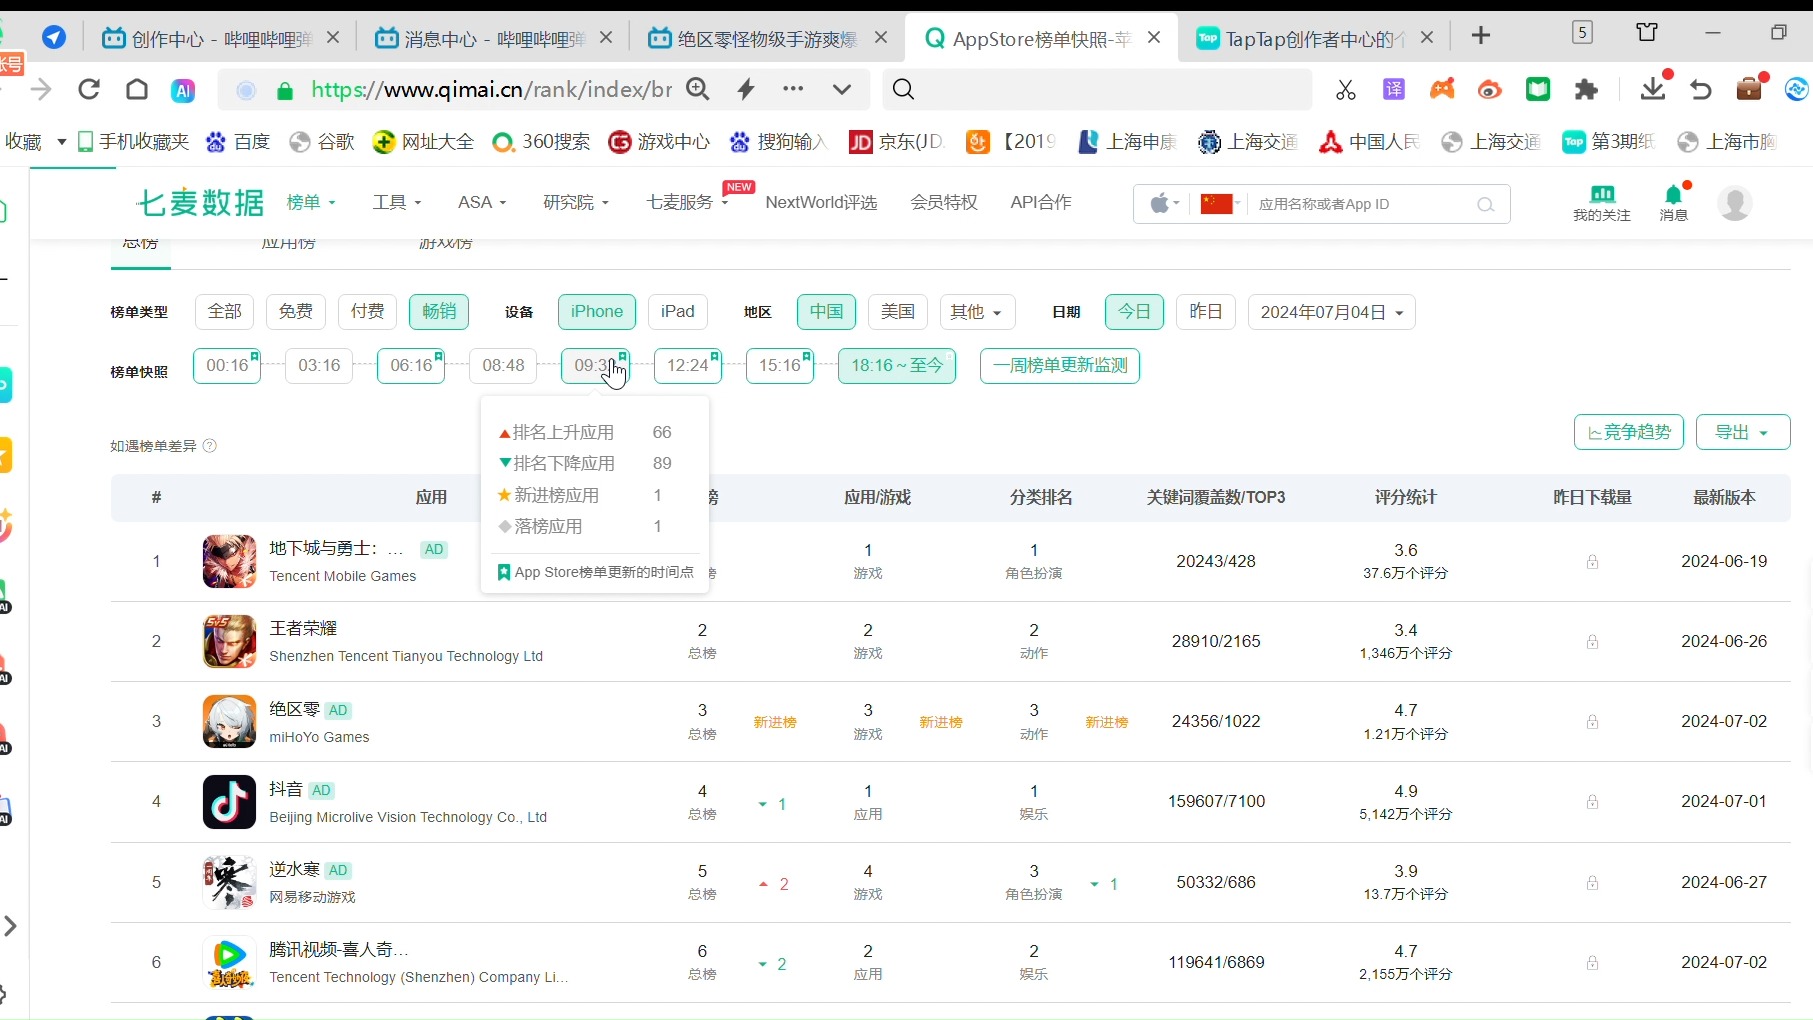
Task: Click the lock icon in 地下城与勇士 row
Action: [x=1592, y=562]
